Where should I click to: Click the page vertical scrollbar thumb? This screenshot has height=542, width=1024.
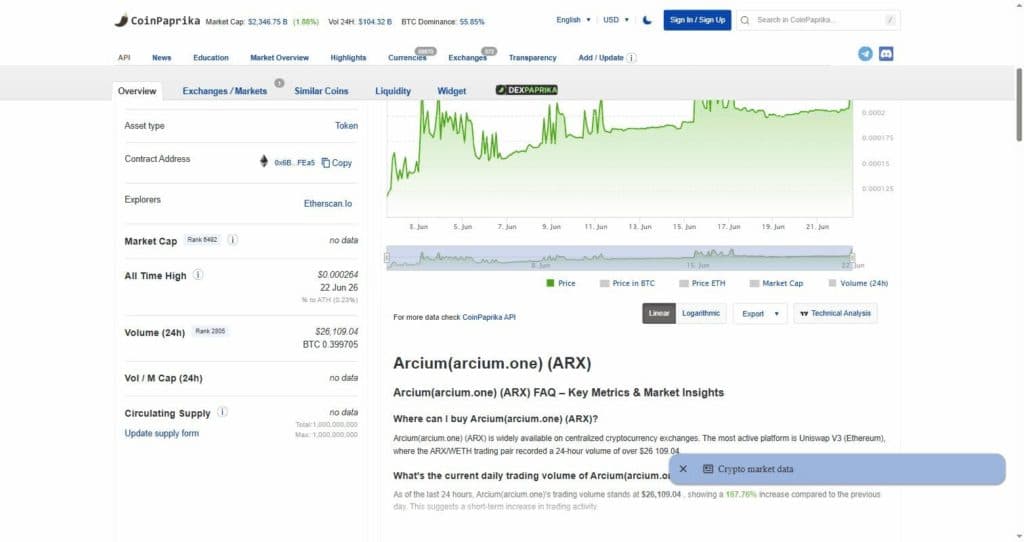point(1019,104)
